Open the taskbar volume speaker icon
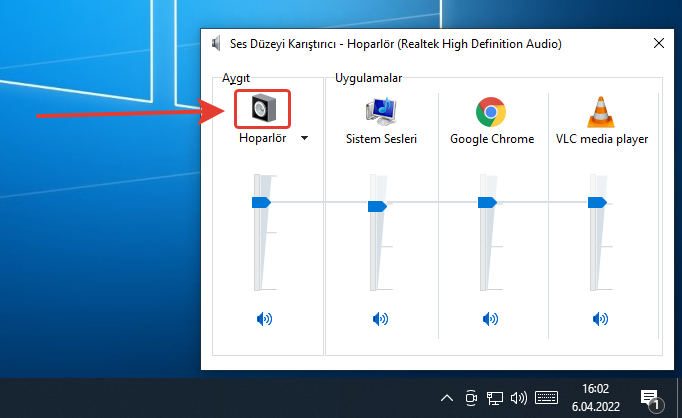This screenshot has width=682, height=418. (x=518, y=398)
